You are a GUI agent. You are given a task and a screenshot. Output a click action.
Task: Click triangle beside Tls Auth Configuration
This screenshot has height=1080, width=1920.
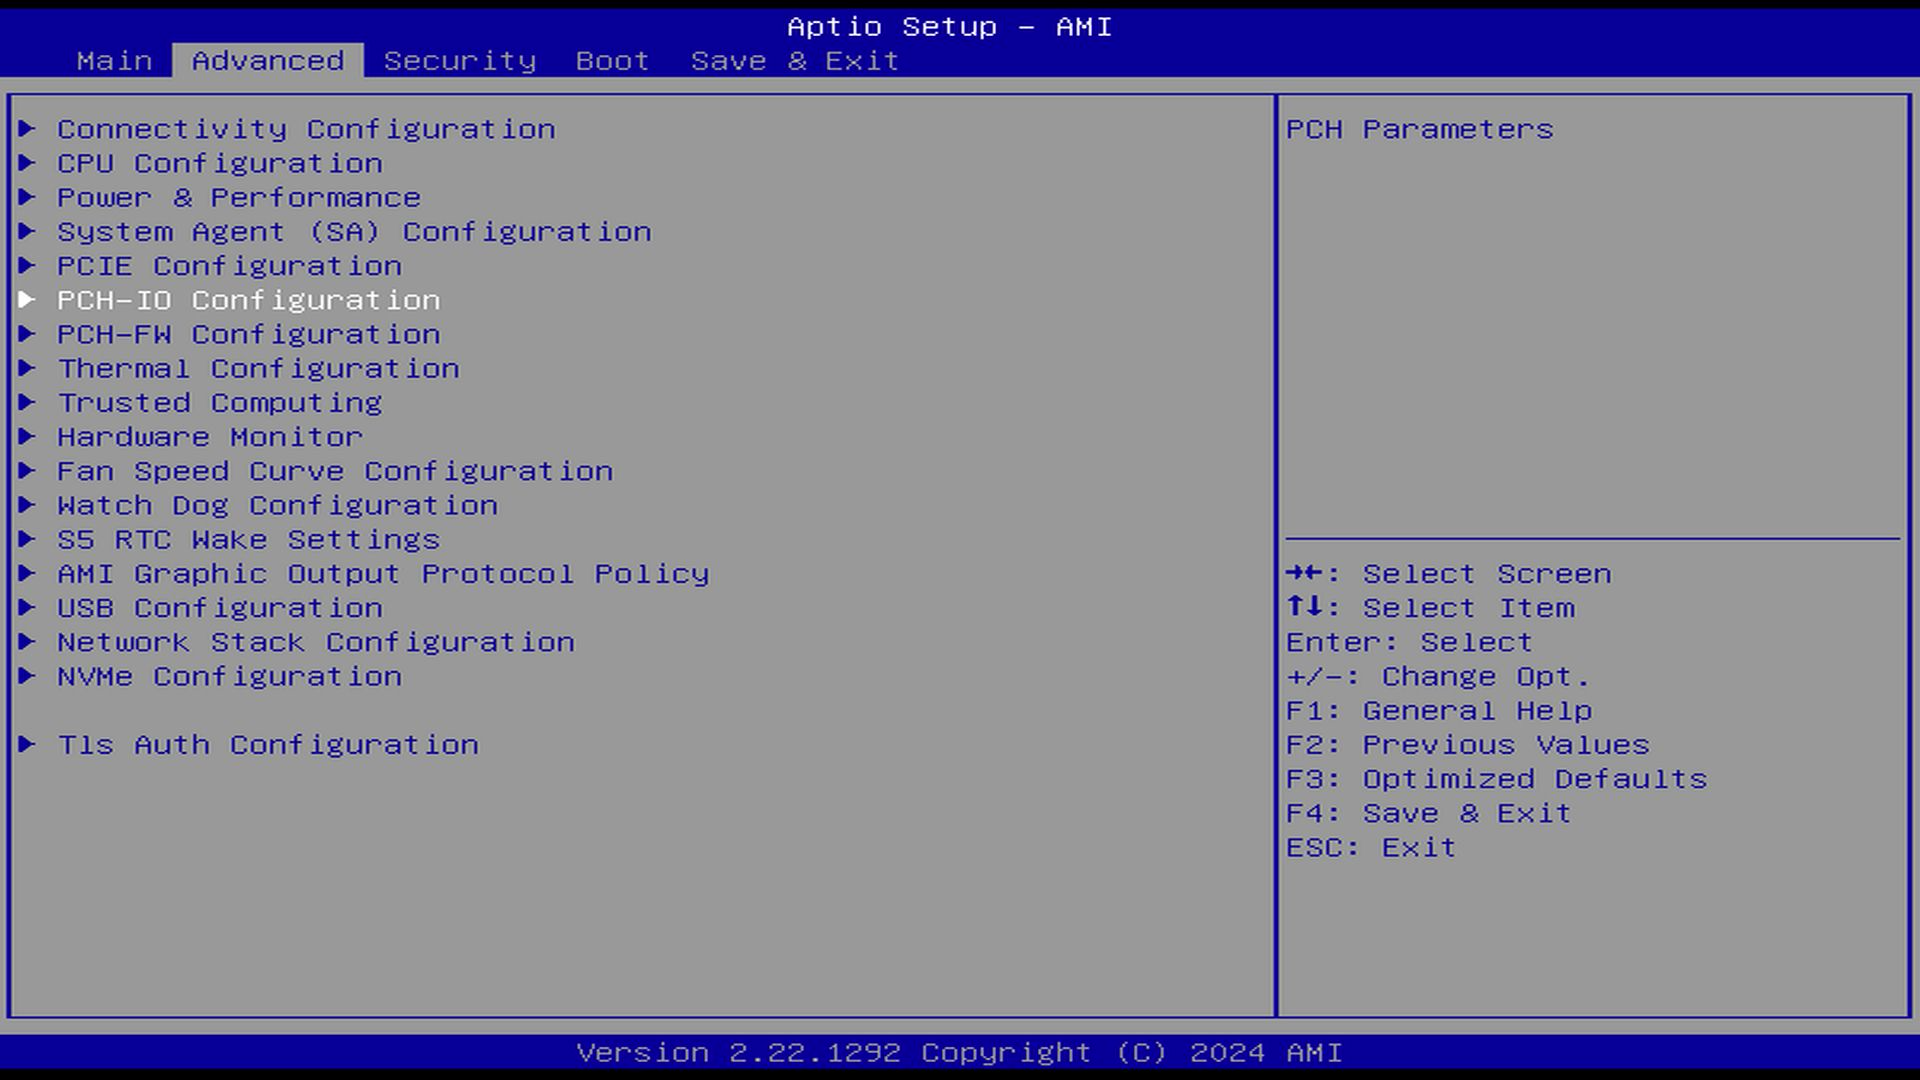coord(27,745)
